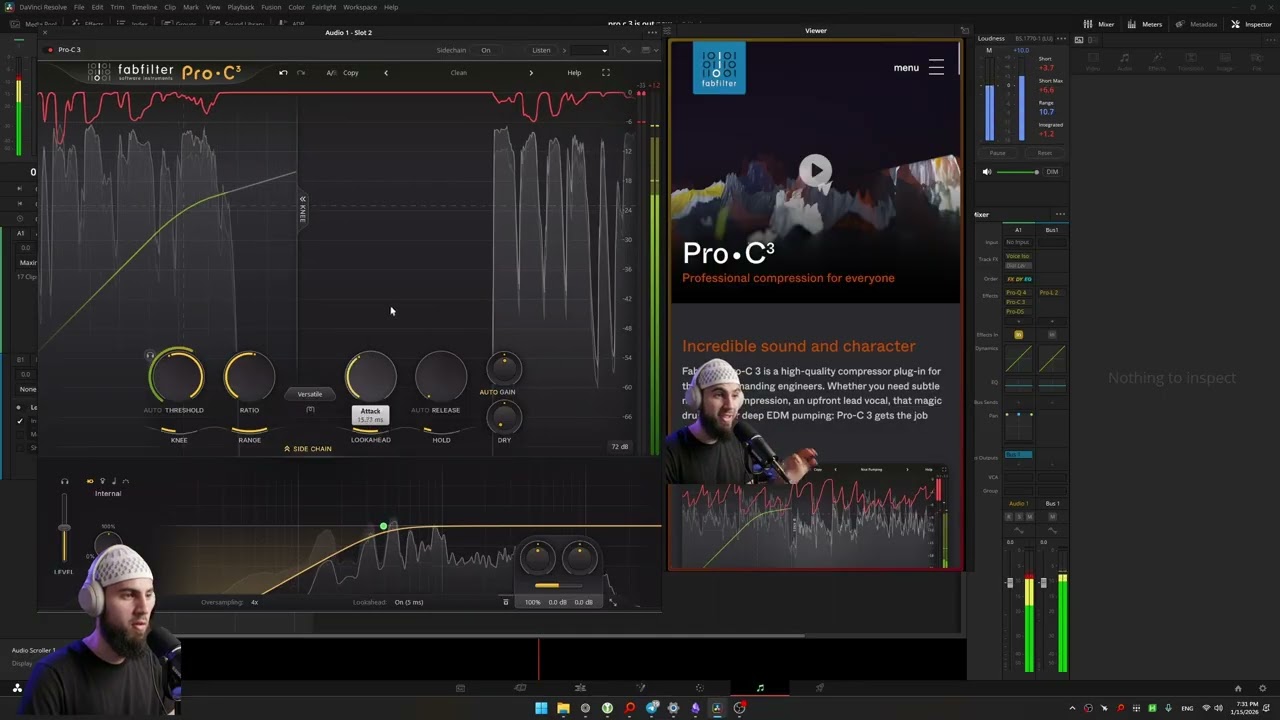Image resolution: width=1280 pixels, height=720 pixels.
Task: Toggle Auto Release
Action: [x=420, y=410]
